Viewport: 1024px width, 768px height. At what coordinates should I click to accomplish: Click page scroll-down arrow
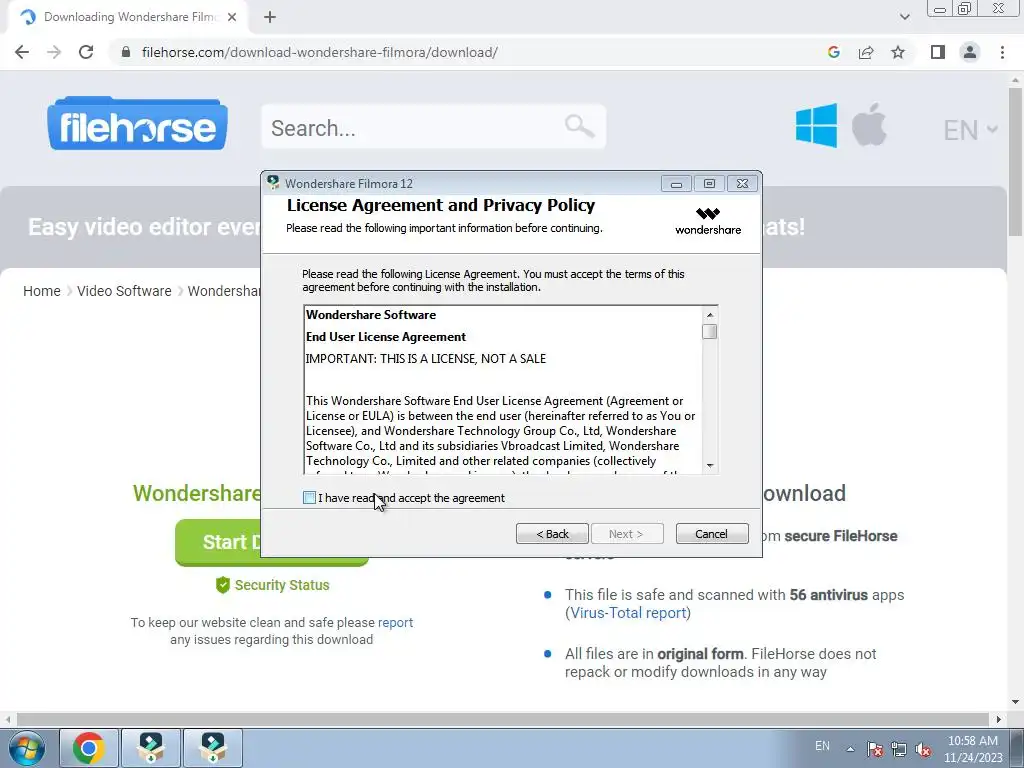point(1016,702)
